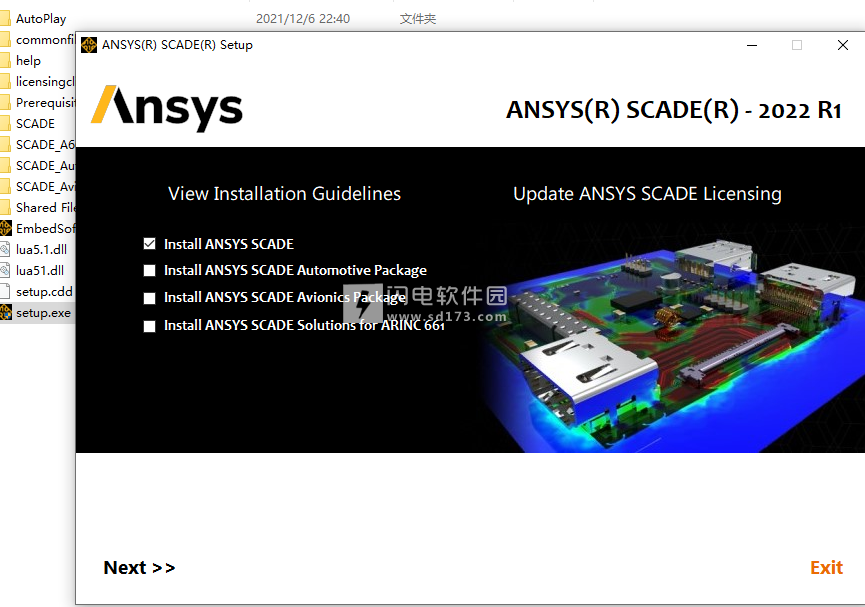Enable Install ANSYS SCADE Automotive Package checkbox

(149, 270)
